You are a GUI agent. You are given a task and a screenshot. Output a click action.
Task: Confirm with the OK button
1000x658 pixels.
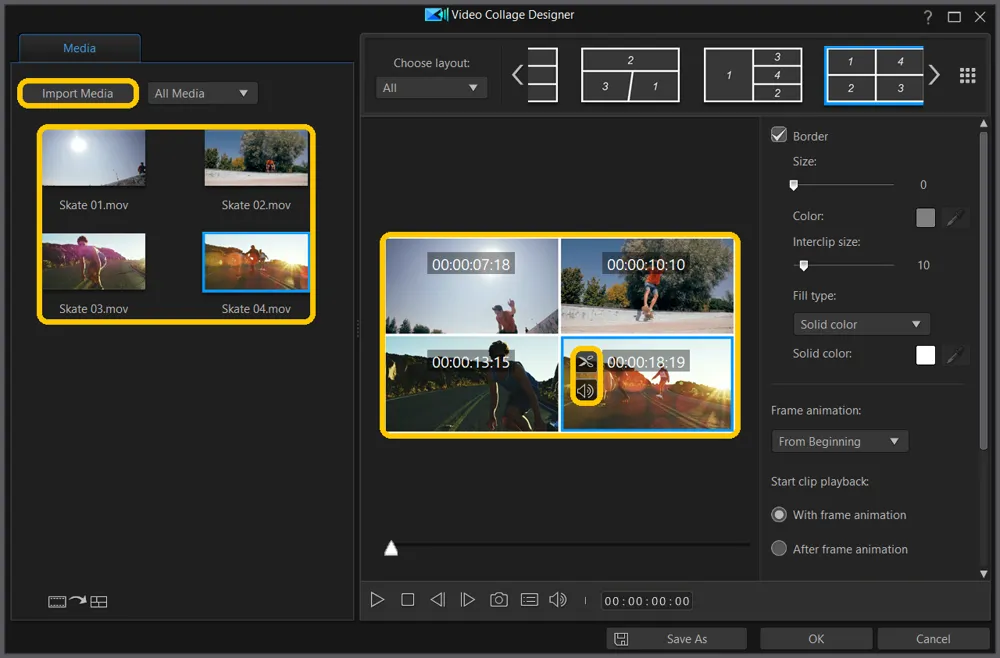(x=816, y=639)
